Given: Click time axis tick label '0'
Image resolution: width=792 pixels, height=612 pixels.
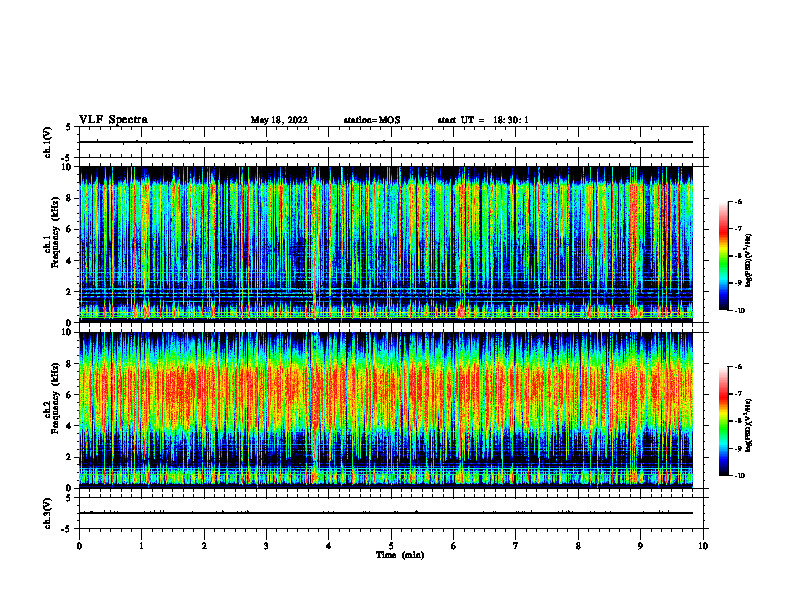Looking at the screenshot, I should (x=79, y=546).
